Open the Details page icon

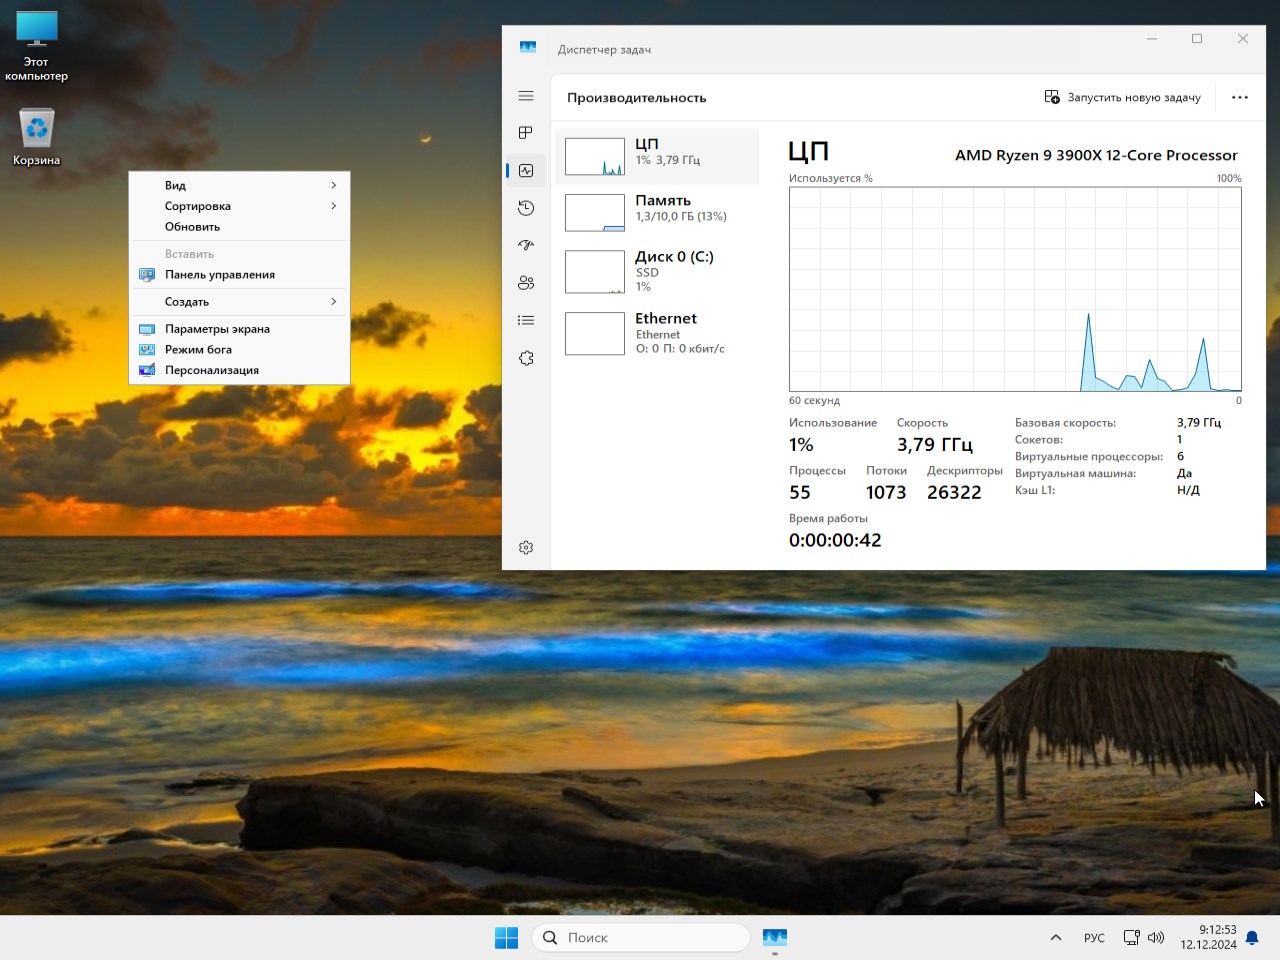coord(526,319)
